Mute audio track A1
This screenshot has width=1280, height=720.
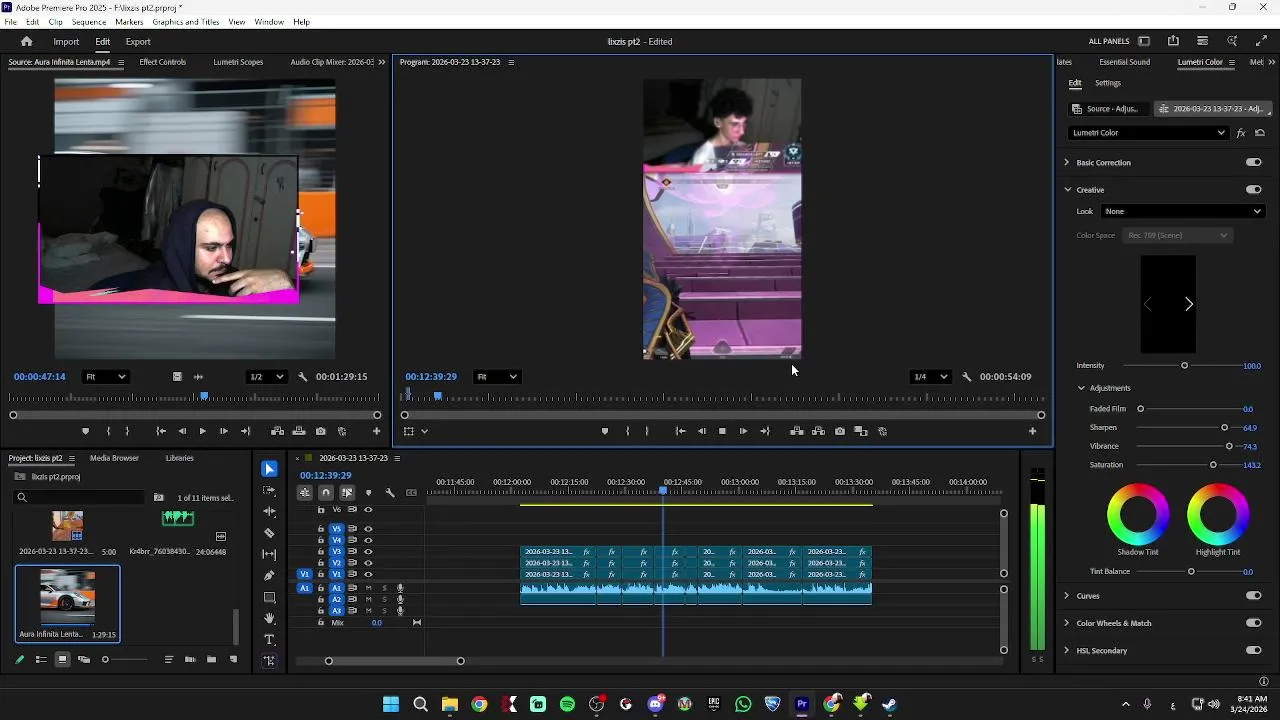(x=368, y=588)
